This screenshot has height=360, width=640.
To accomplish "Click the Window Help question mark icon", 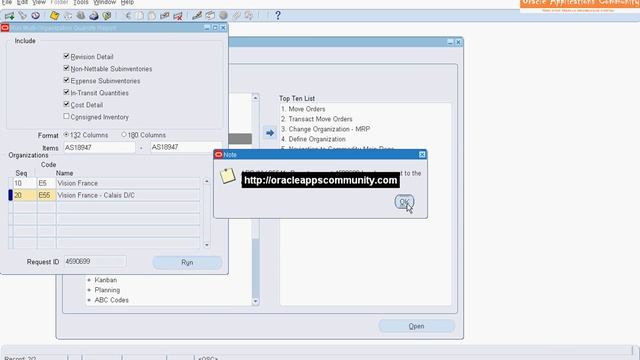I will click(x=278, y=16).
